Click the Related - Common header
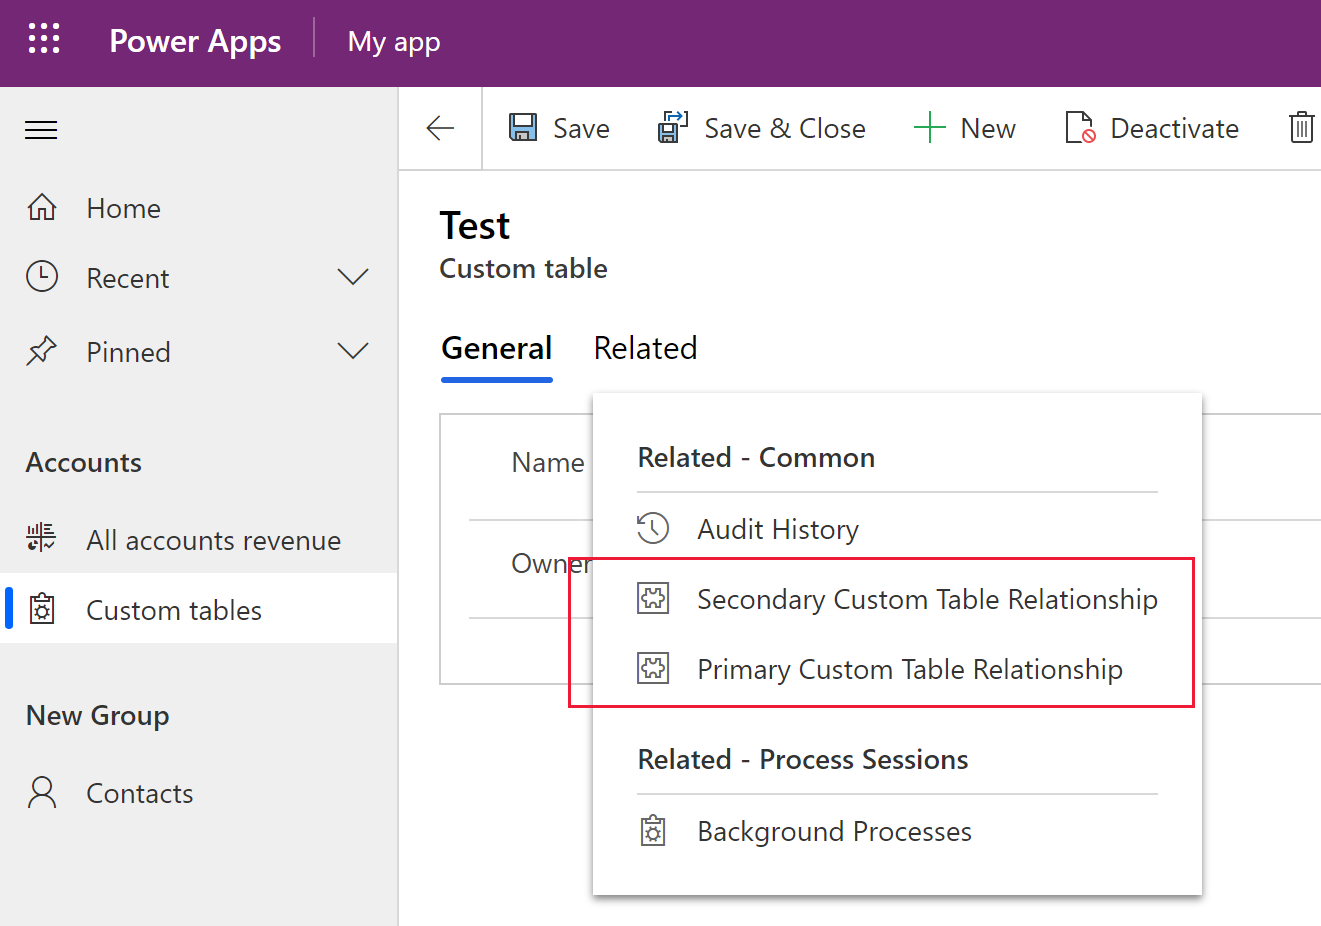 coord(756,457)
